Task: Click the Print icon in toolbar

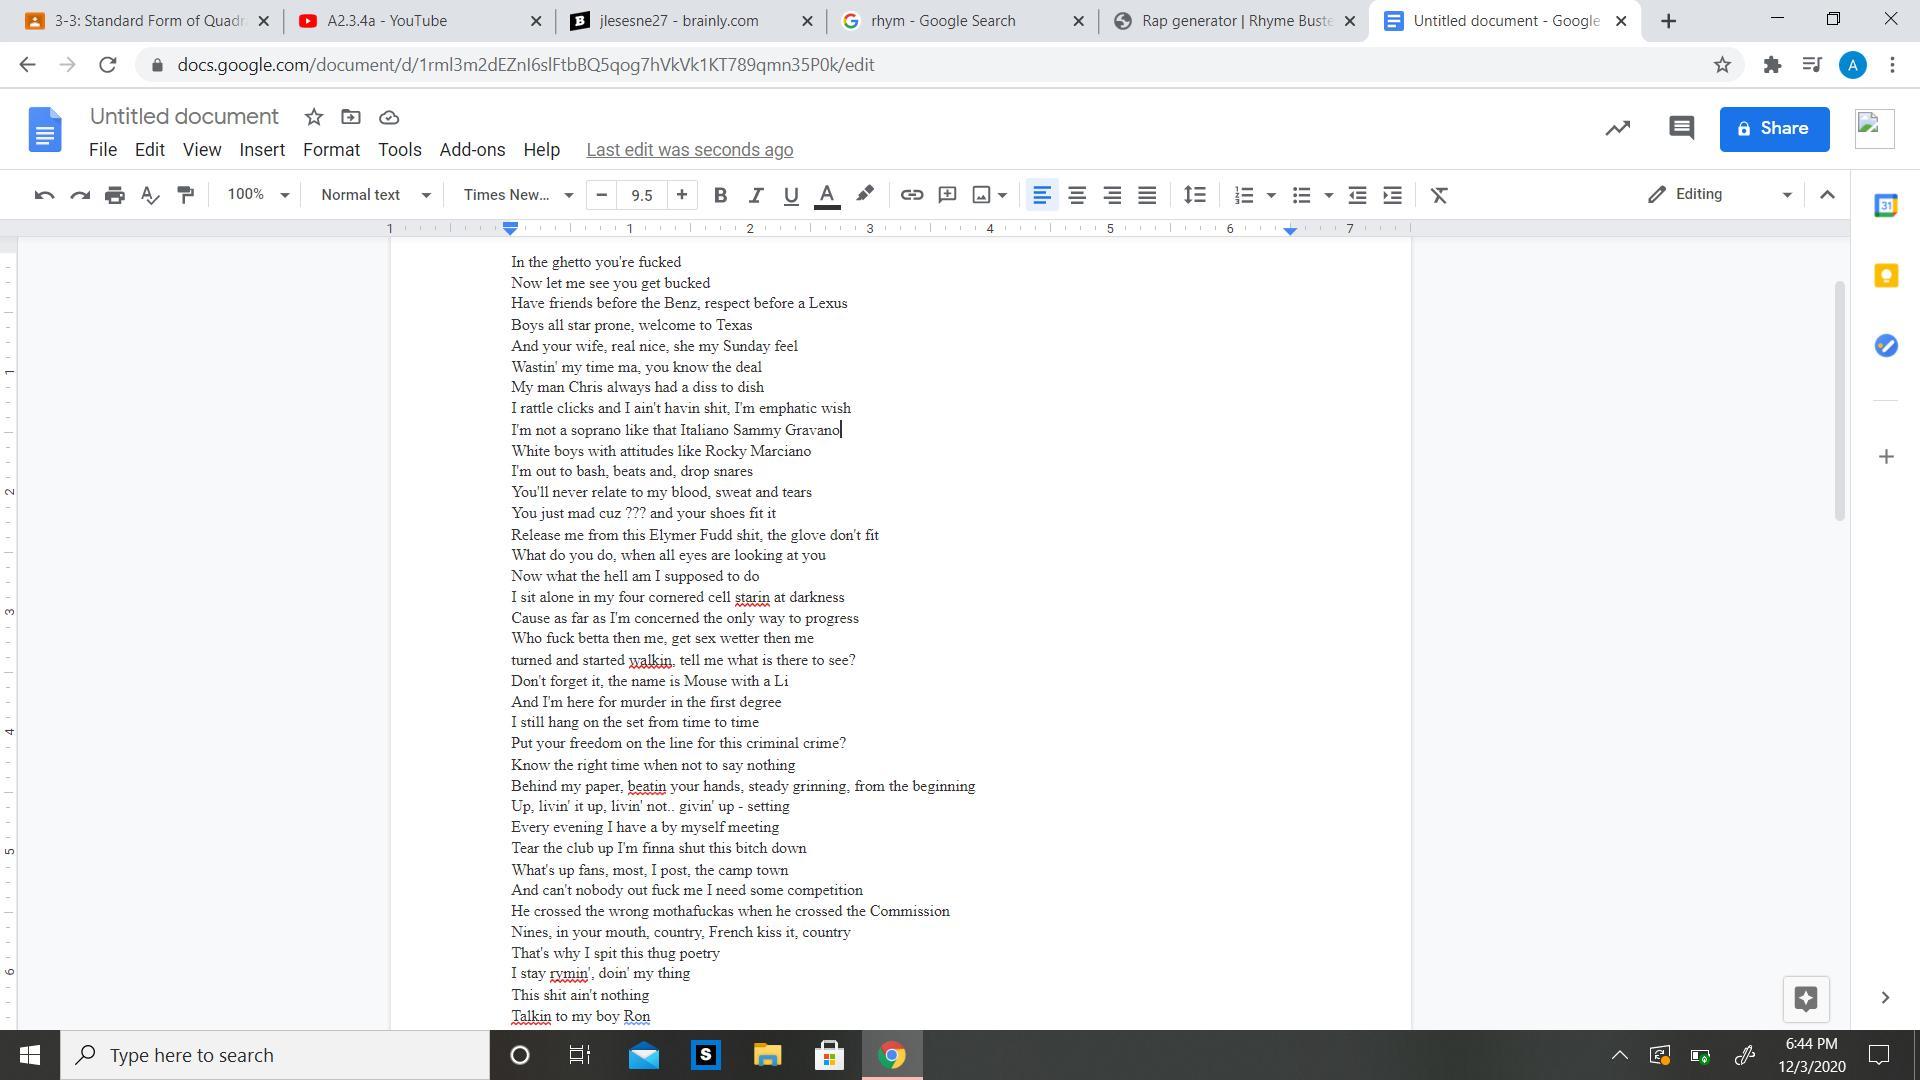Action: click(115, 195)
